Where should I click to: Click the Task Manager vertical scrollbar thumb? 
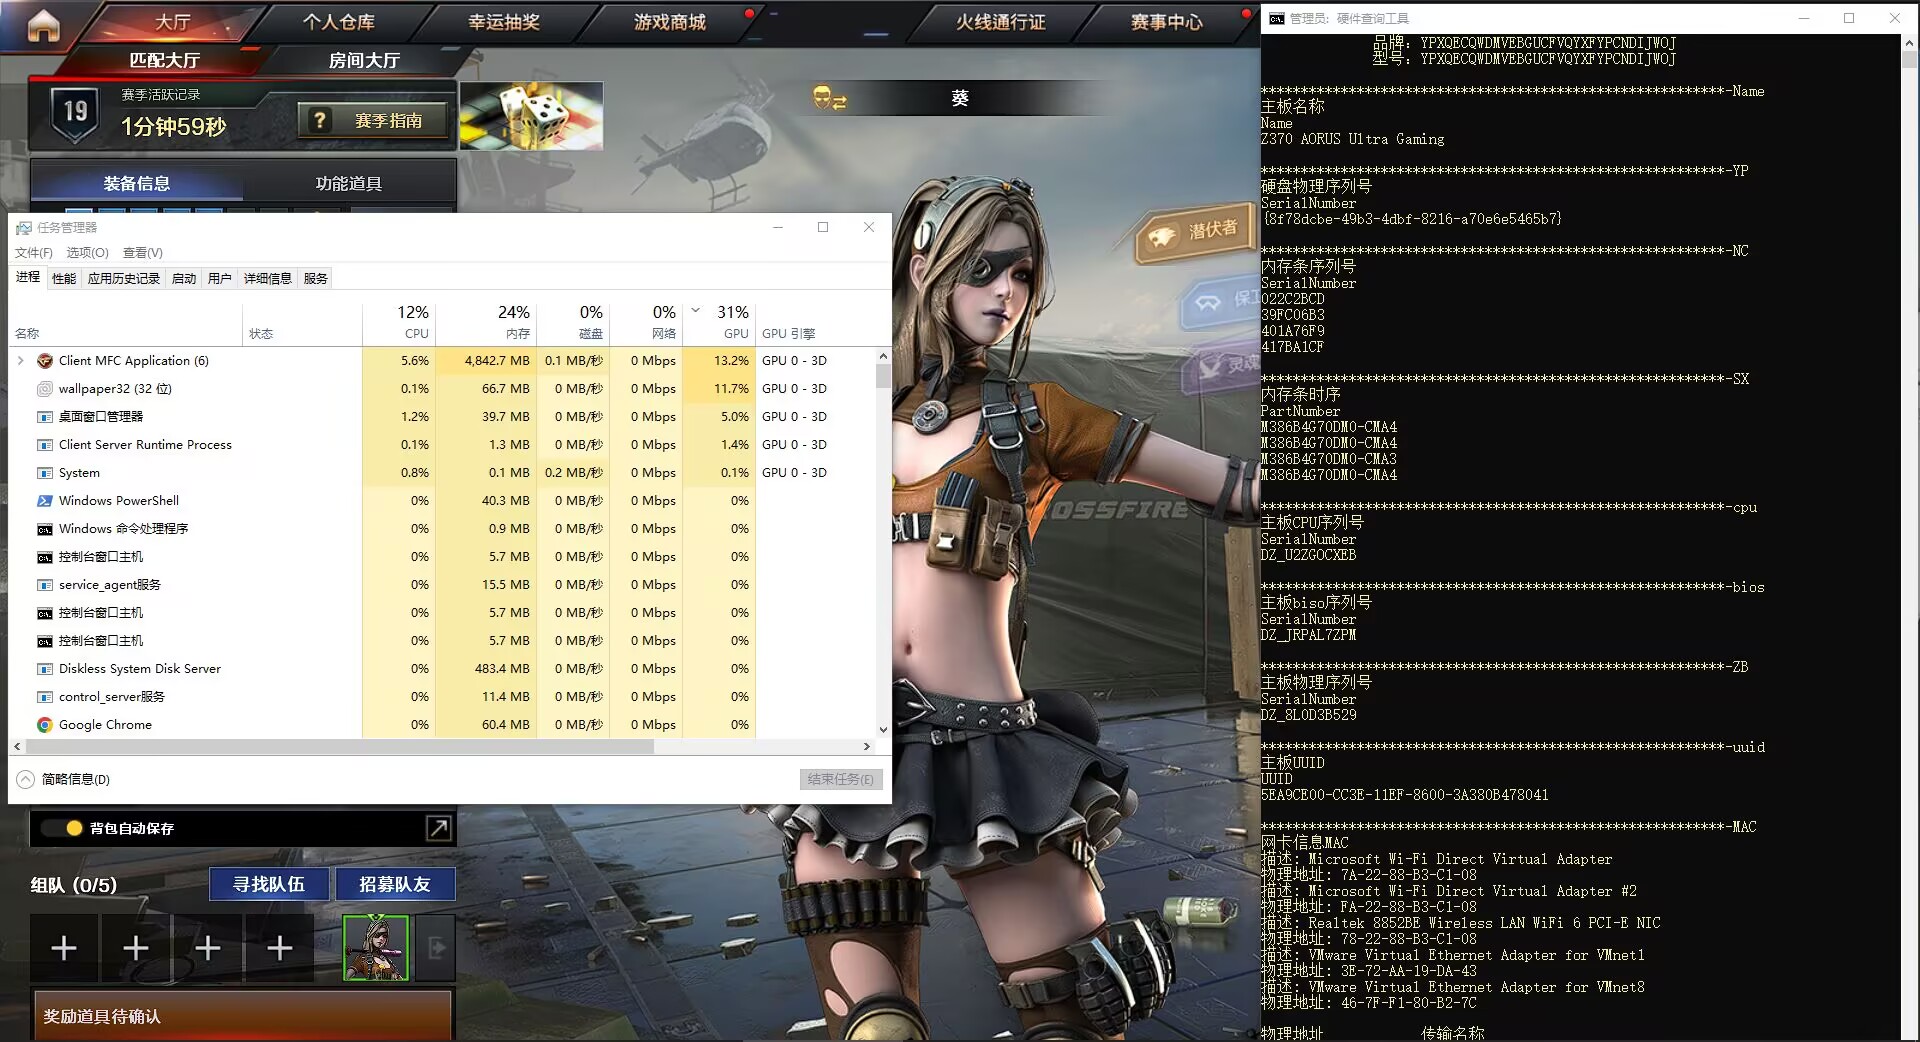point(883,376)
